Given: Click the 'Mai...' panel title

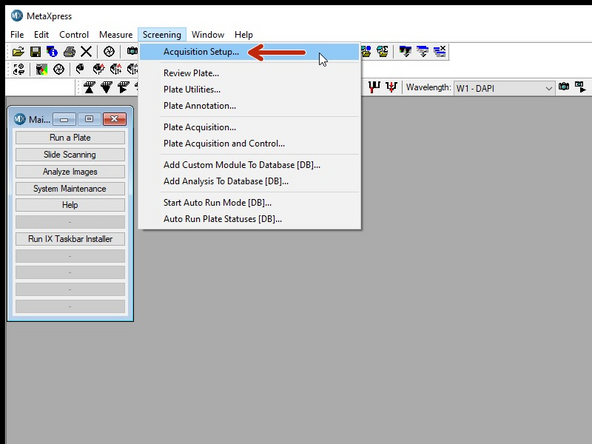Looking at the screenshot, I should coord(39,120).
